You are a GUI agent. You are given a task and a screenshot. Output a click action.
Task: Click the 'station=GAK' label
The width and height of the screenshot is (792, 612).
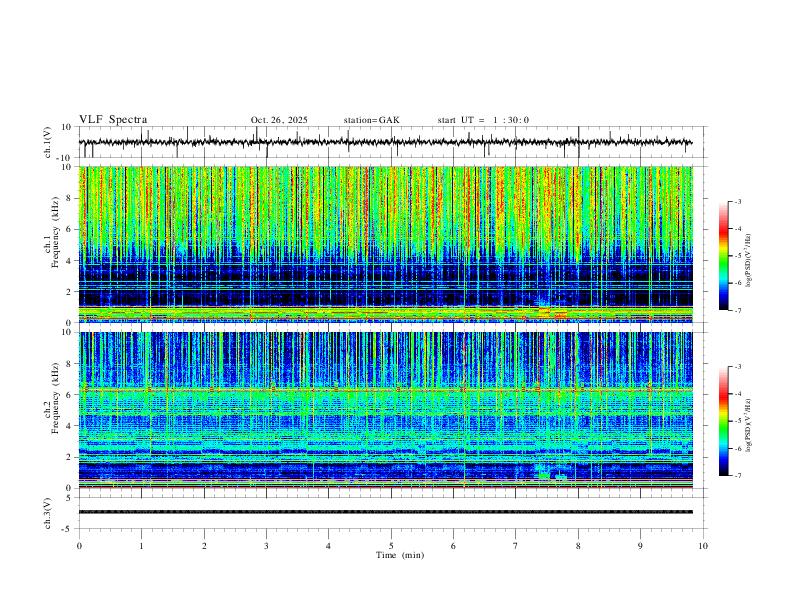point(371,120)
